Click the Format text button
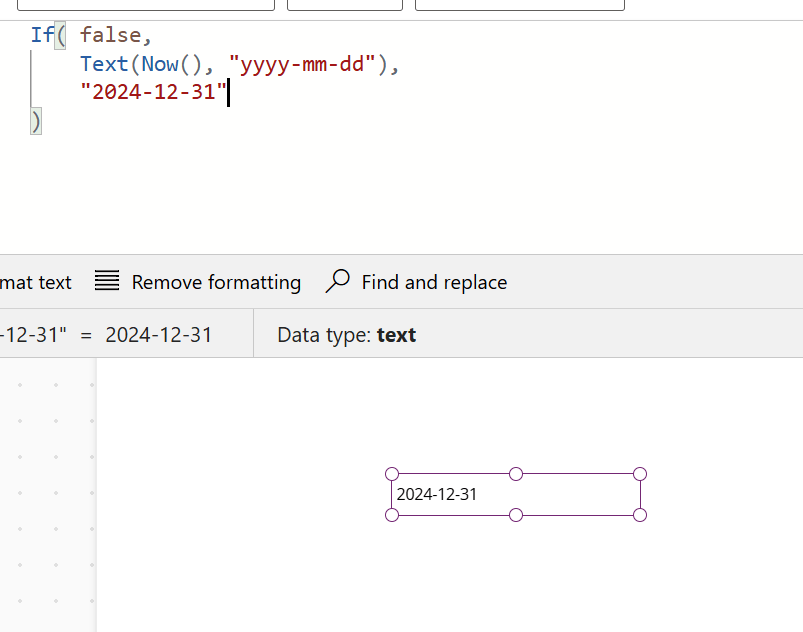The width and height of the screenshot is (803, 632). coord(36,282)
